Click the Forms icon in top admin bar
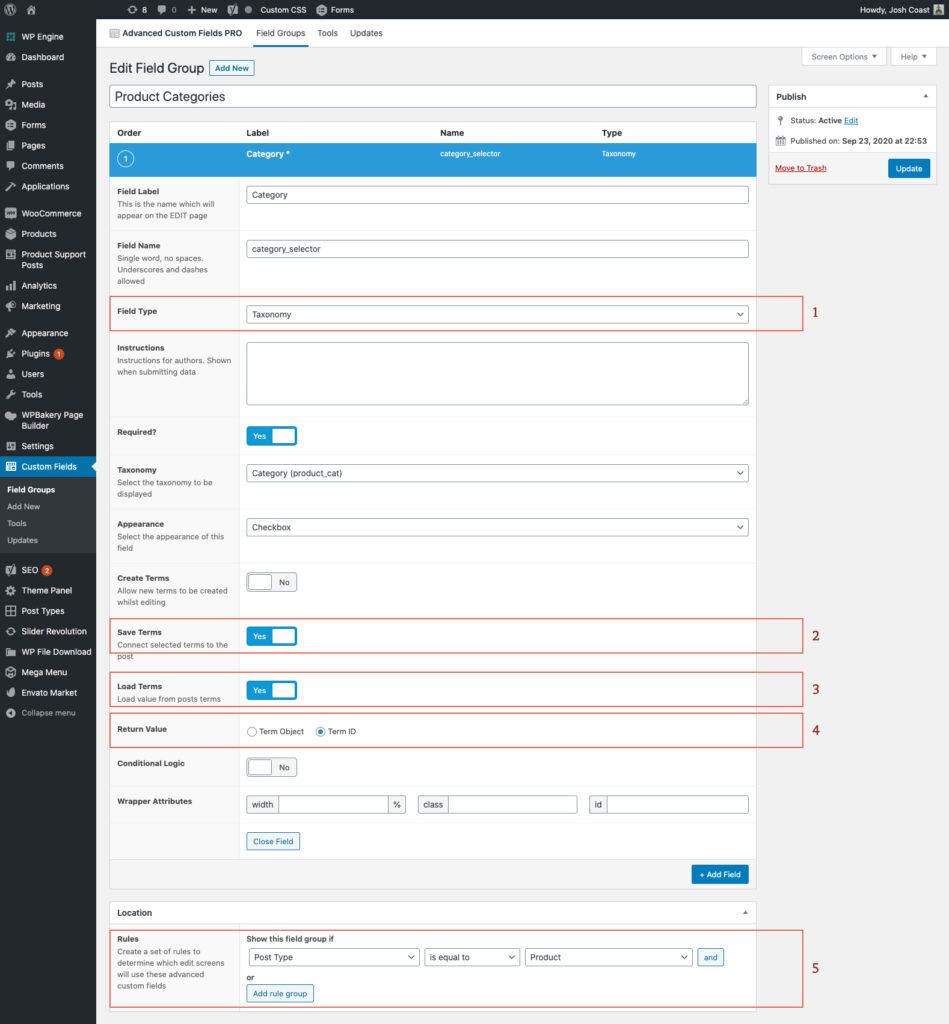The image size is (949, 1024). (x=321, y=10)
